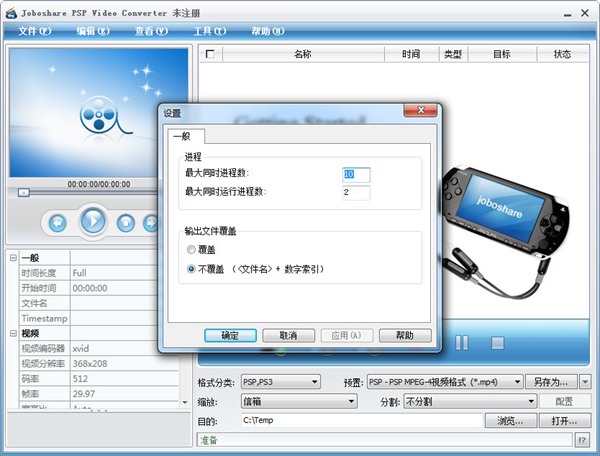The width and height of the screenshot is (600, 456).
Task: Open the 工具(T) menu
Action: (x=210, y=31)
